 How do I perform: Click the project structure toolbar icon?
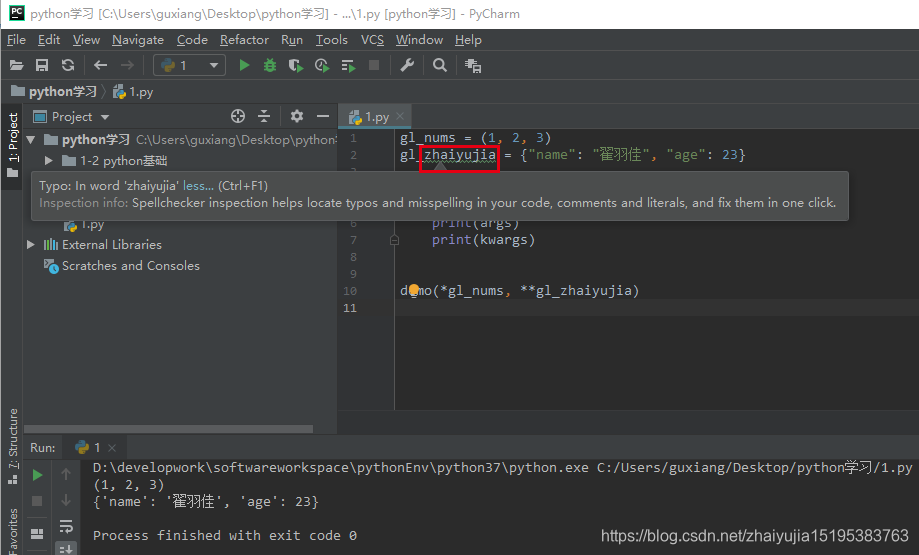473,66
